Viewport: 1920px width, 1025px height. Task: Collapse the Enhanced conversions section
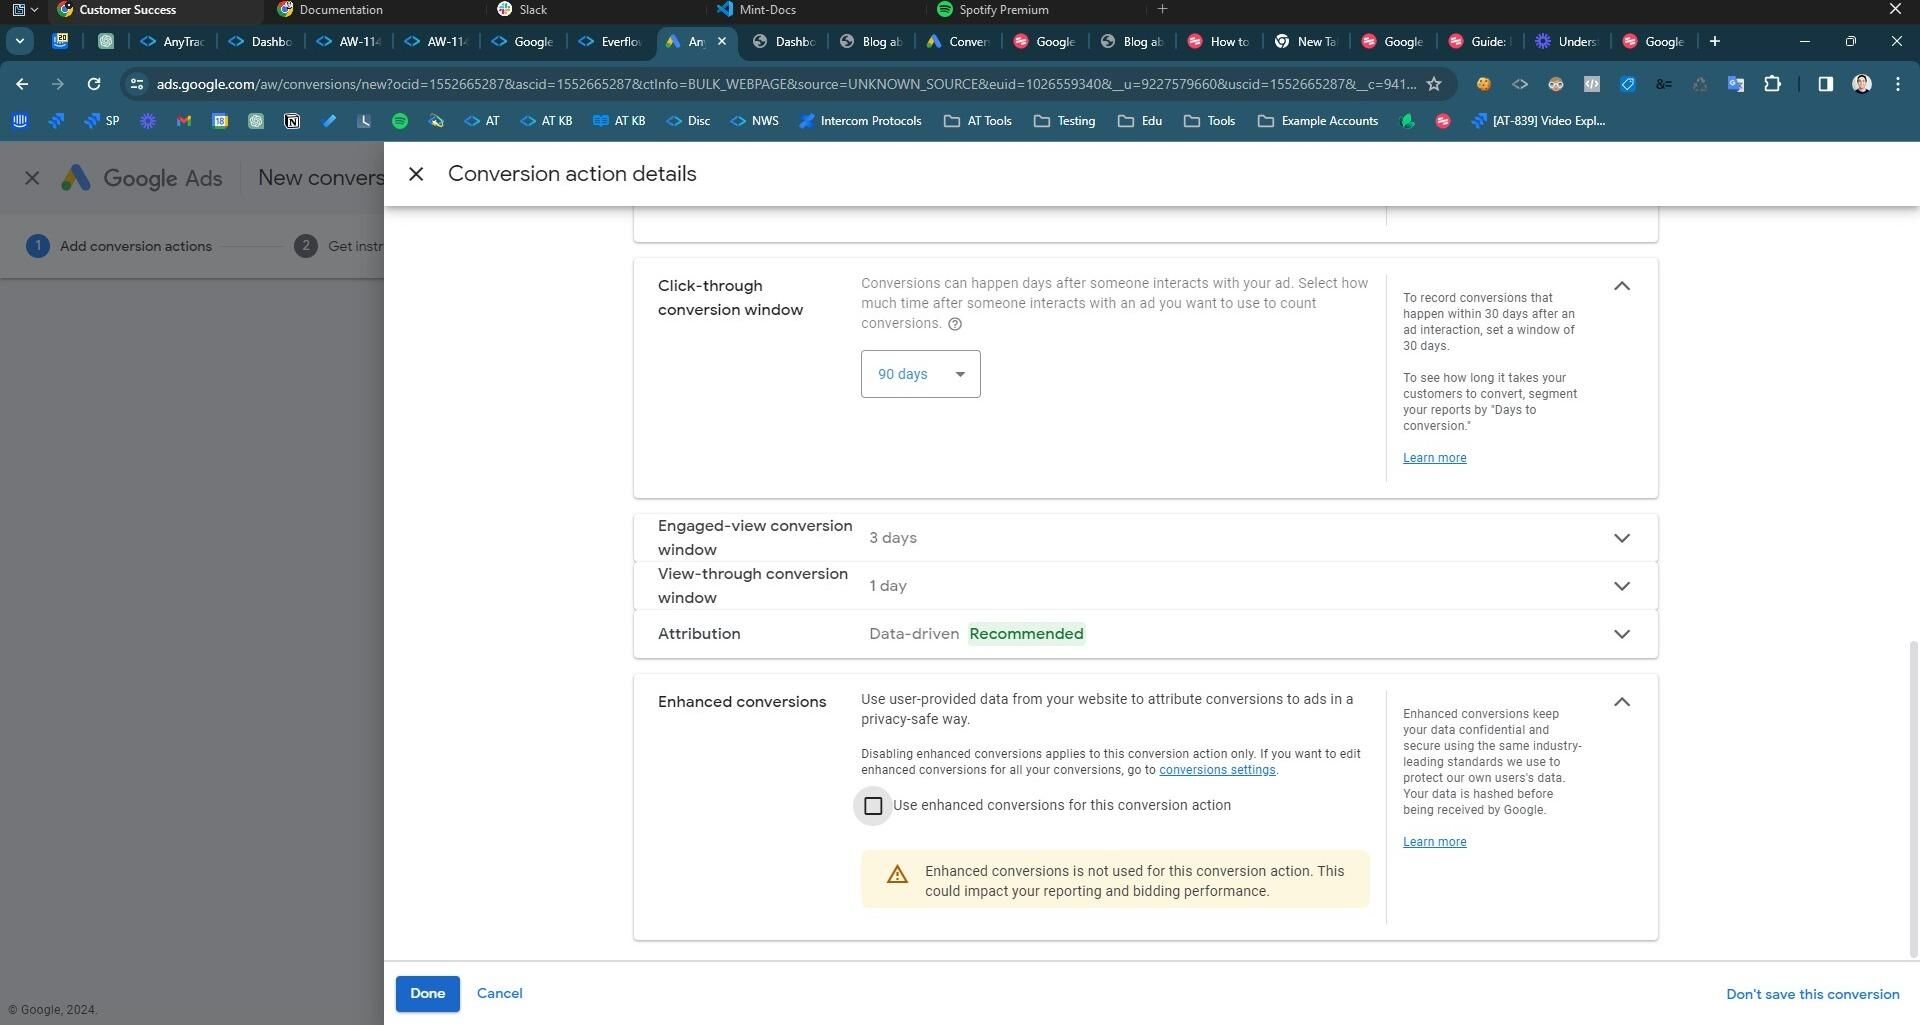coord(1621,702)
